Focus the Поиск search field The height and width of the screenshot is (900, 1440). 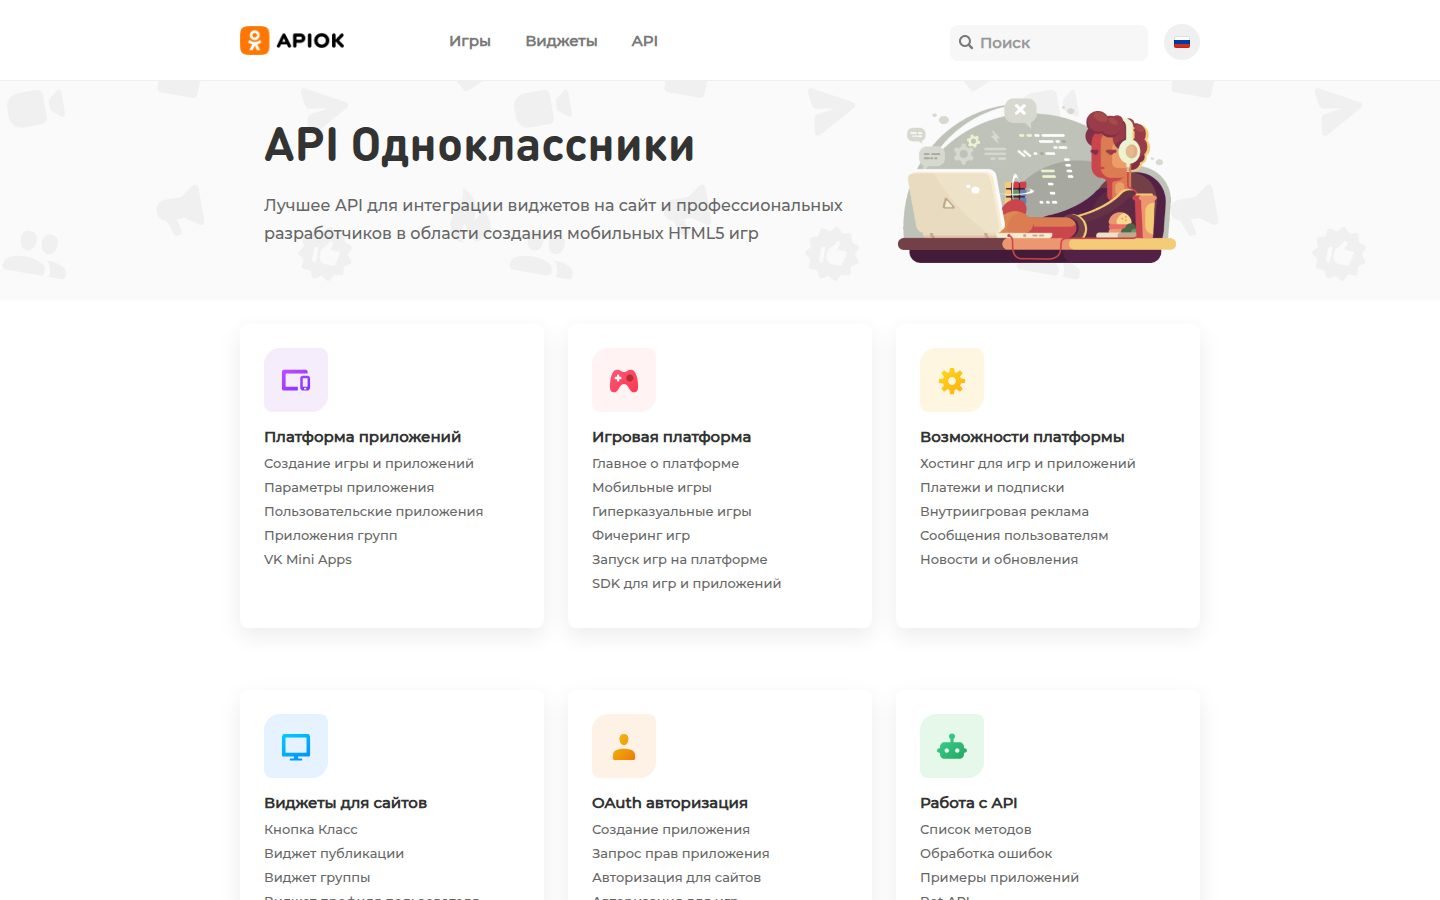(x=1048, y=42)
